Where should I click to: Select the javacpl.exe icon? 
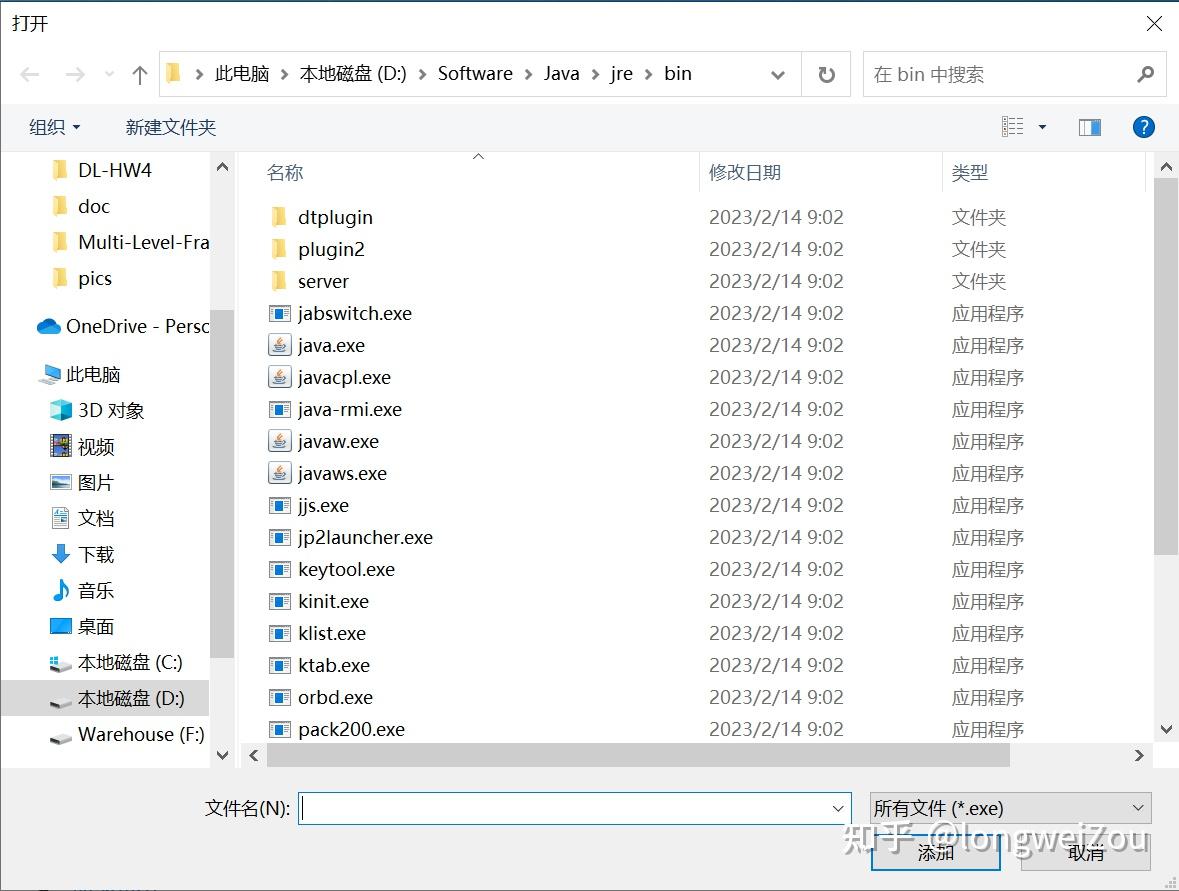click(x=280, y=377)
